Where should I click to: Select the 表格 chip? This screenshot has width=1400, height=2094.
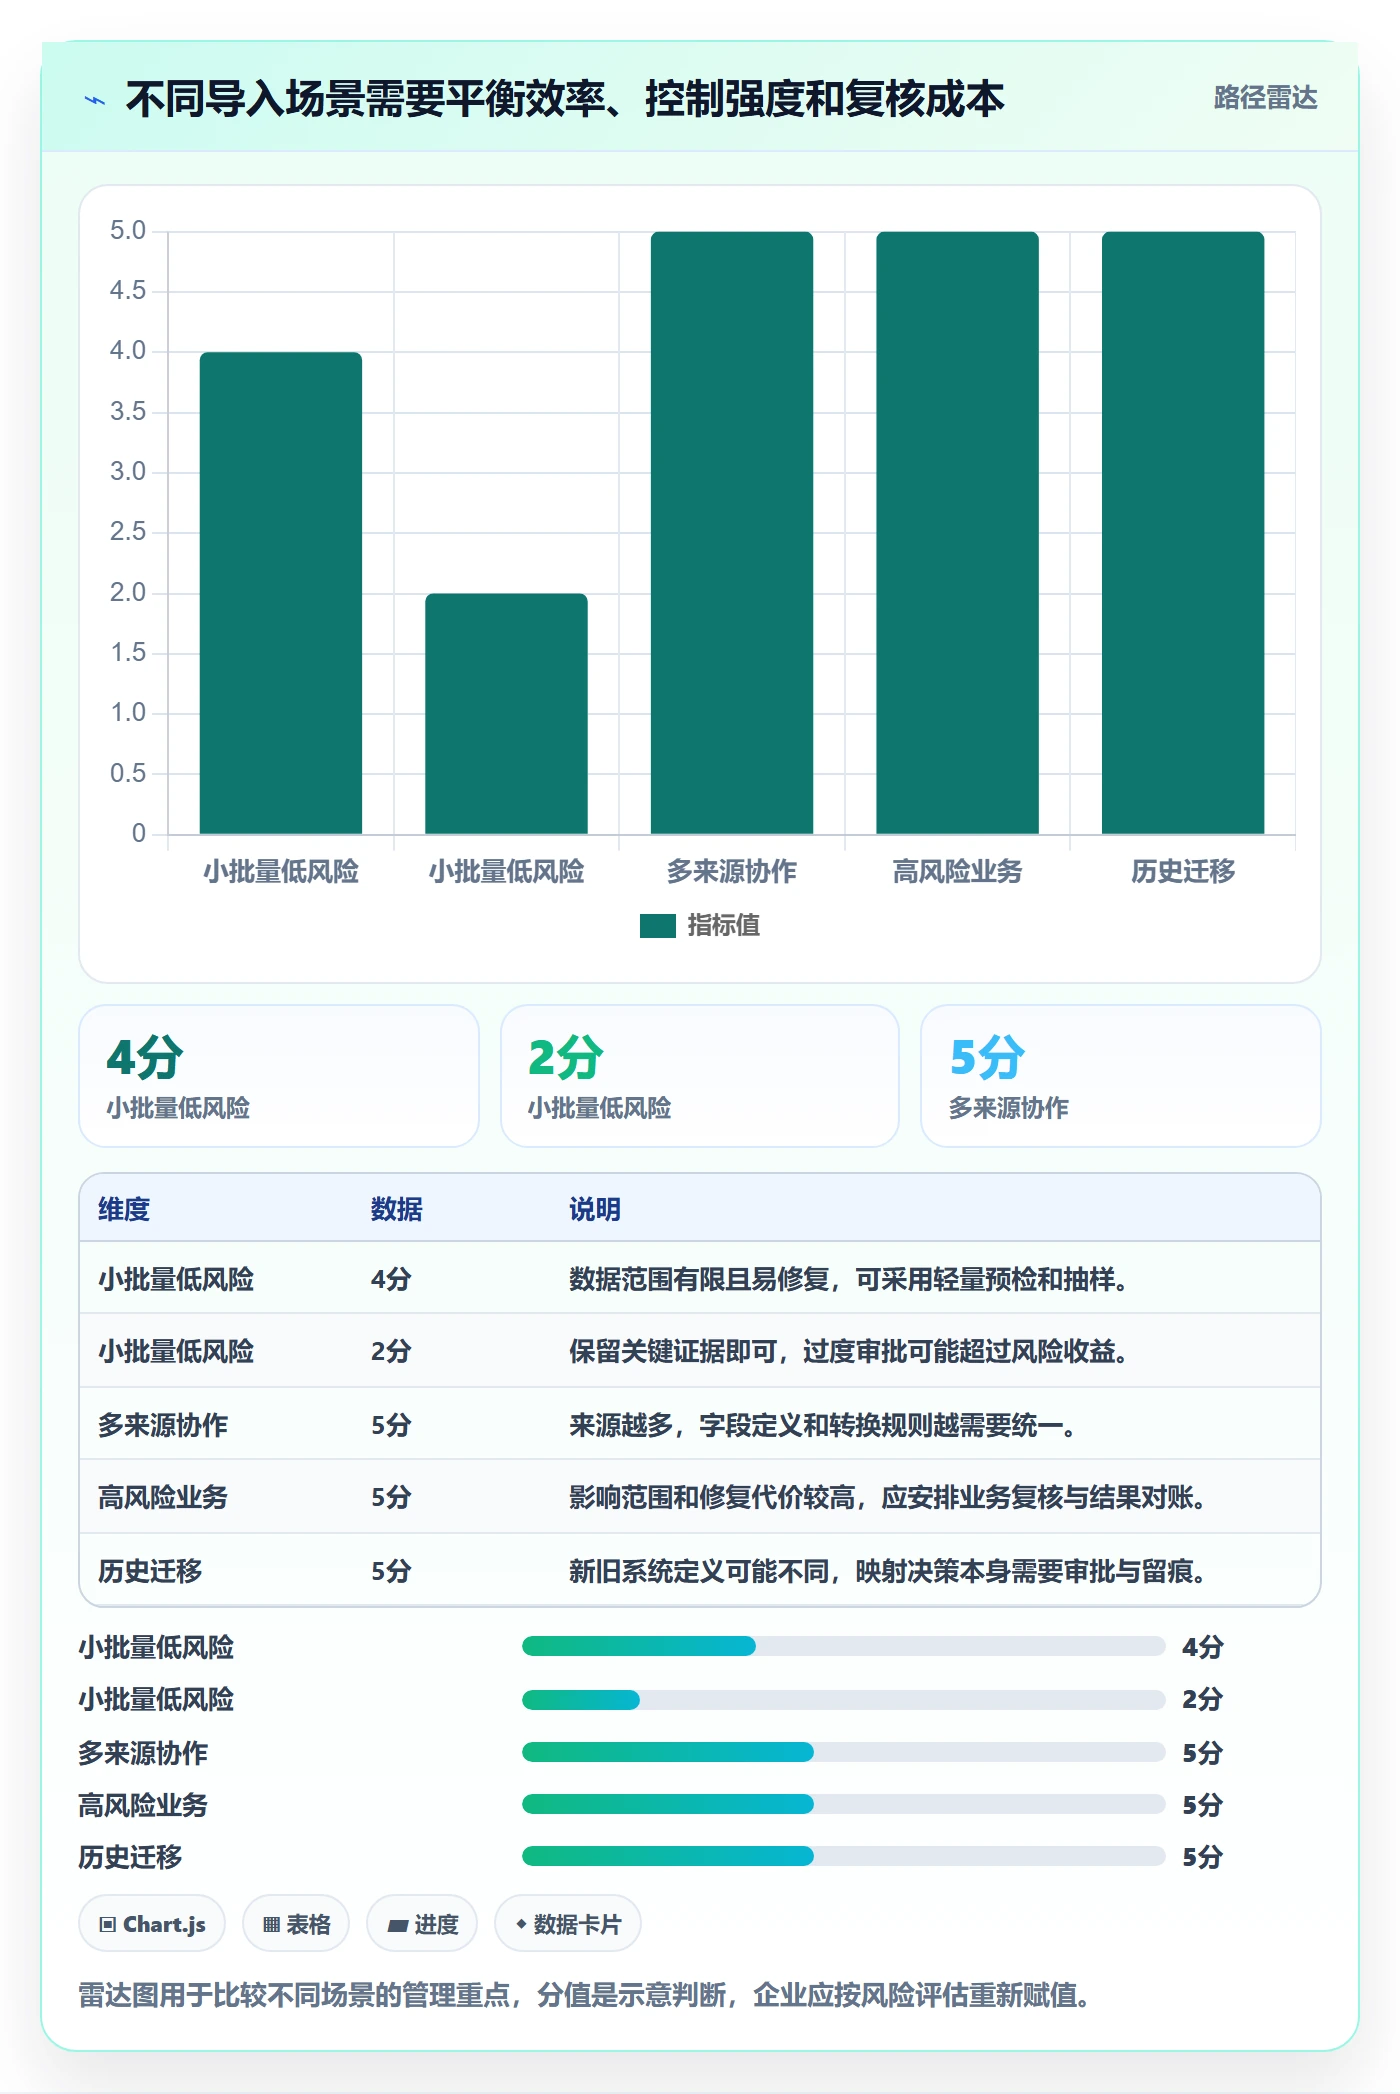tap(296, 1923)
